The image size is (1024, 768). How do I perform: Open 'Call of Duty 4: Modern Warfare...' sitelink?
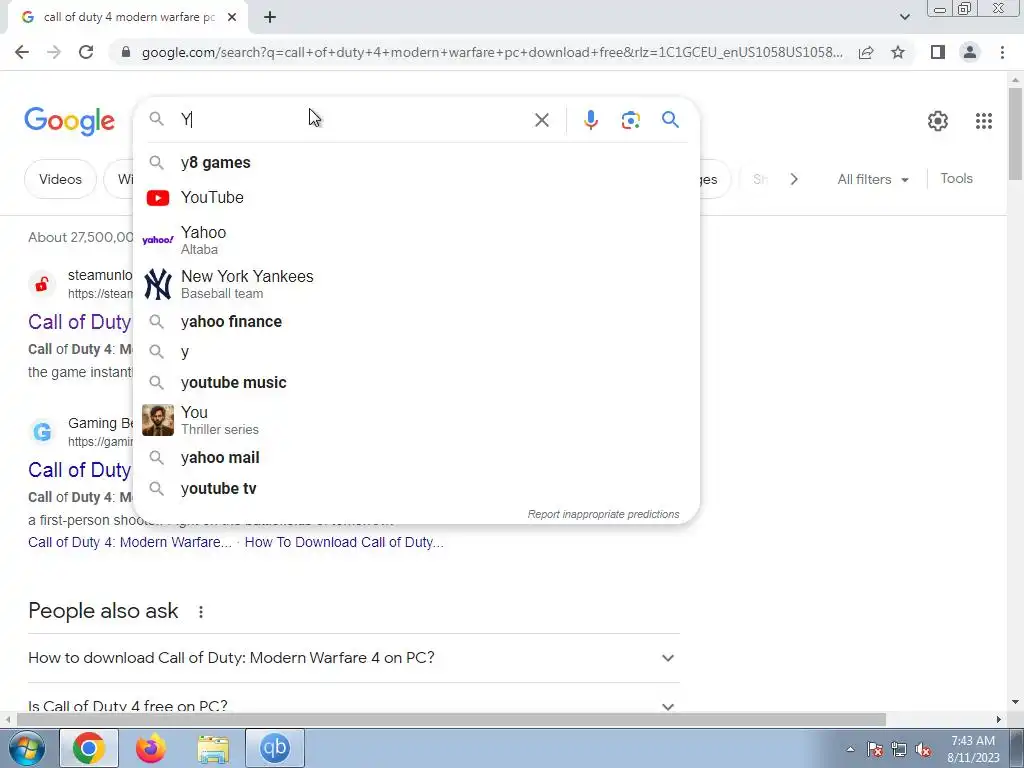129,542
